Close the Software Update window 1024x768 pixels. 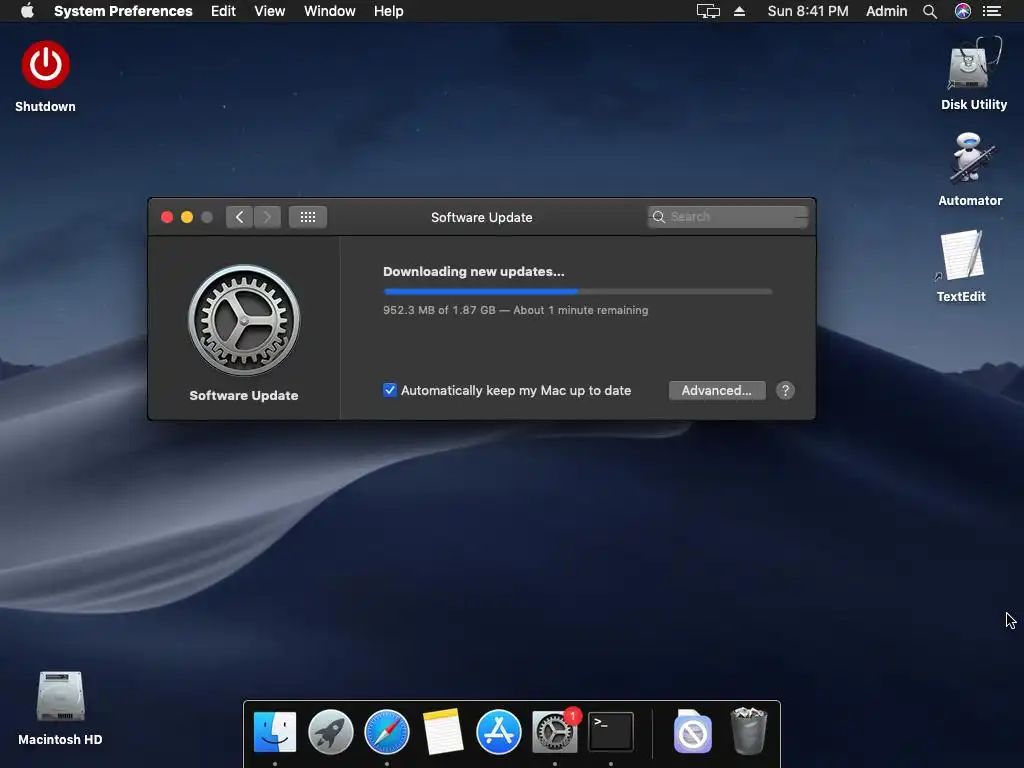click(x=167, y=217)
